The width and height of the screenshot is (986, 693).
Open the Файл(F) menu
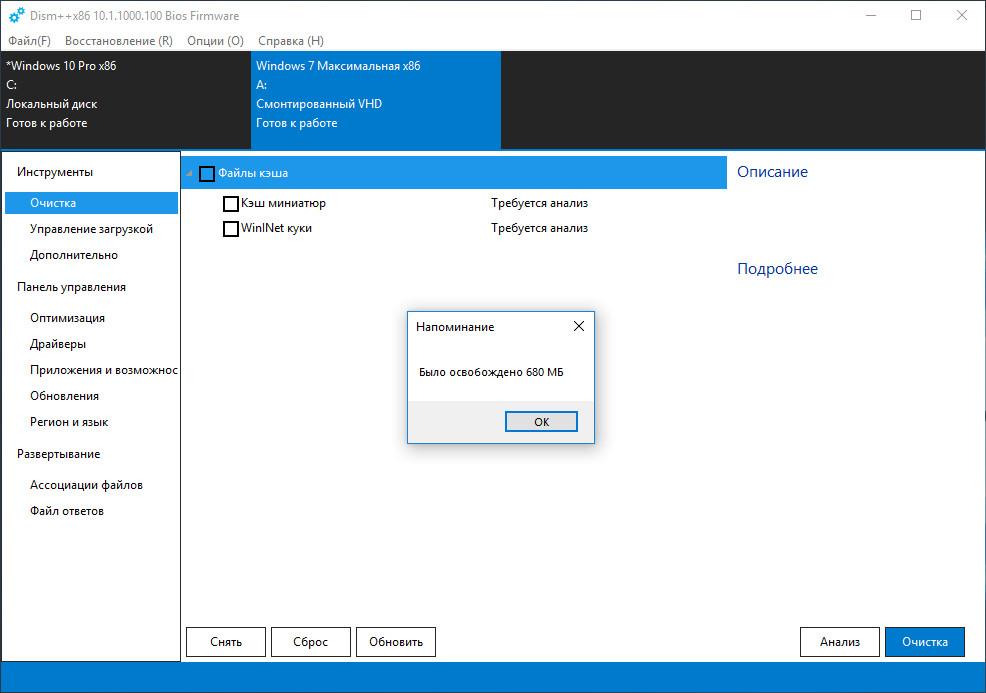click(x=29, y=41)
